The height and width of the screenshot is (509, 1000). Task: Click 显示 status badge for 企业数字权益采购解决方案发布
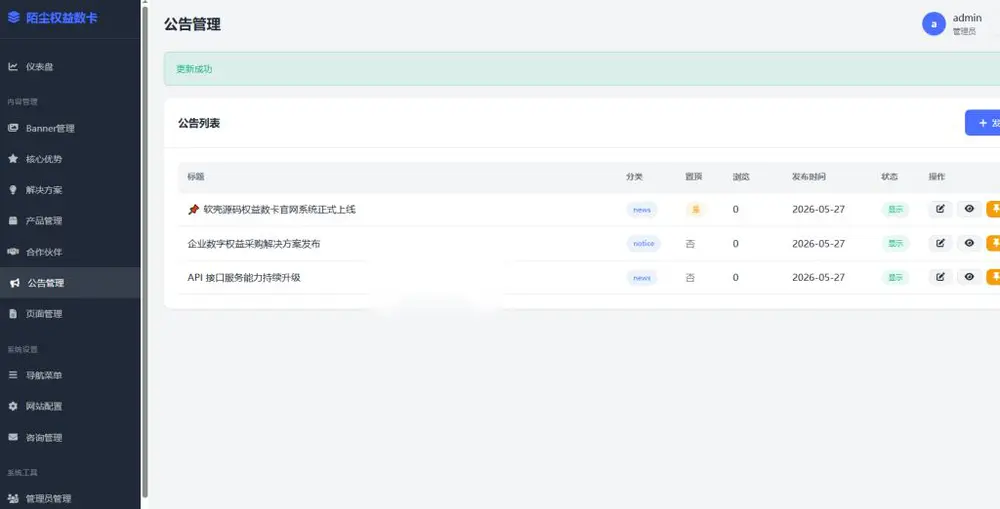click(x=895, y=244)
